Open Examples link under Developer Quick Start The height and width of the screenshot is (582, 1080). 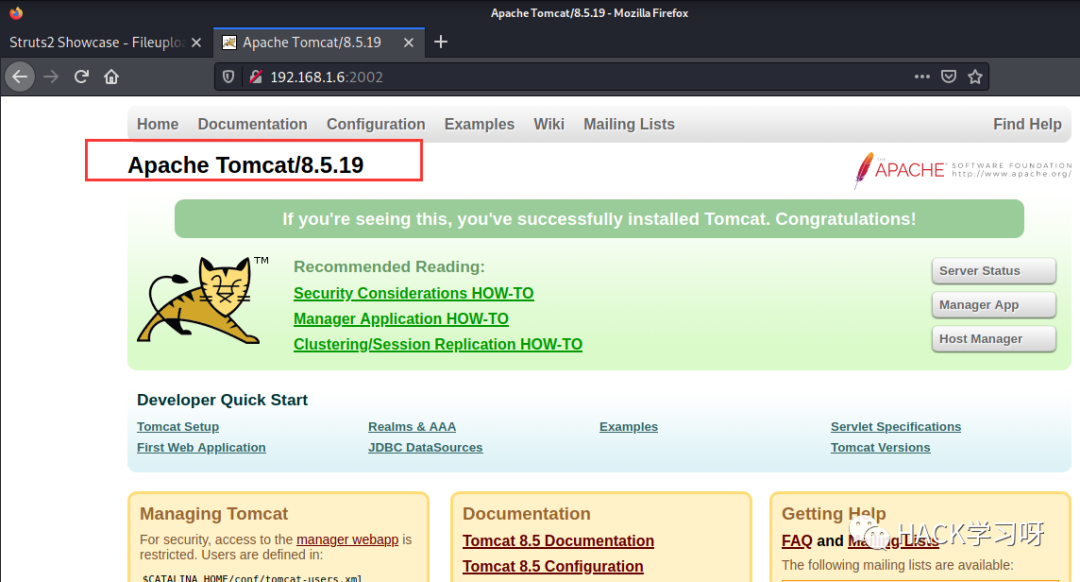pyautogui.click(x=628, y=426)
